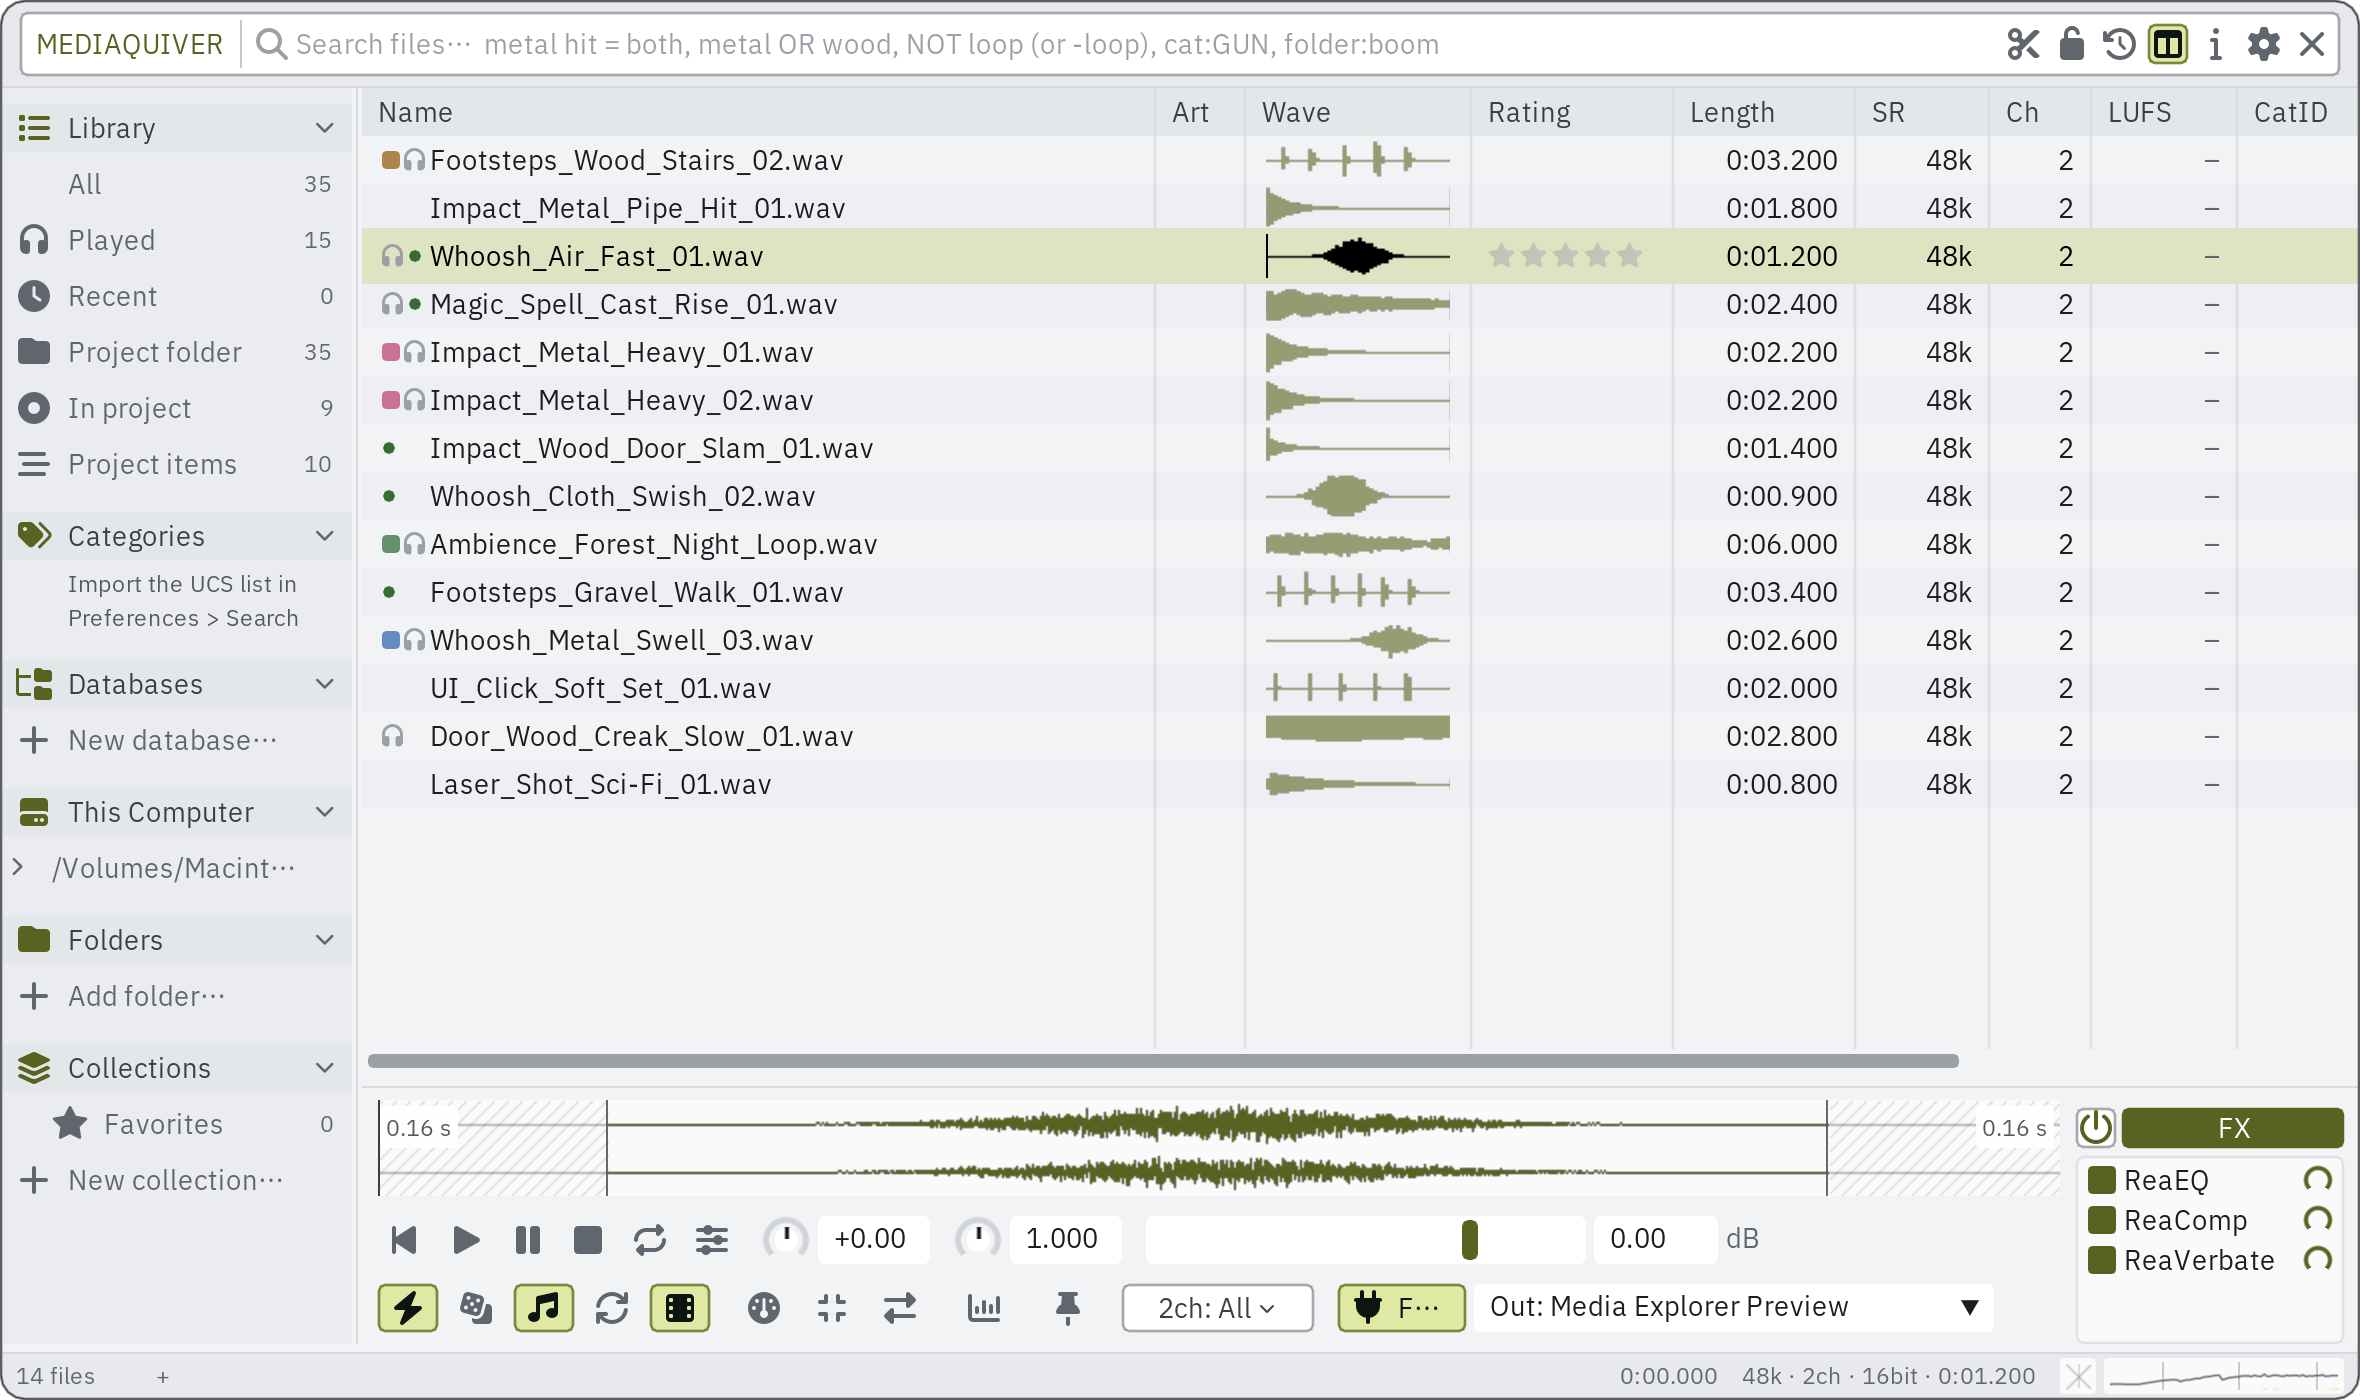Stop the preview playback
This screenshot has height=1400, width=2360.
[588, 1240]
